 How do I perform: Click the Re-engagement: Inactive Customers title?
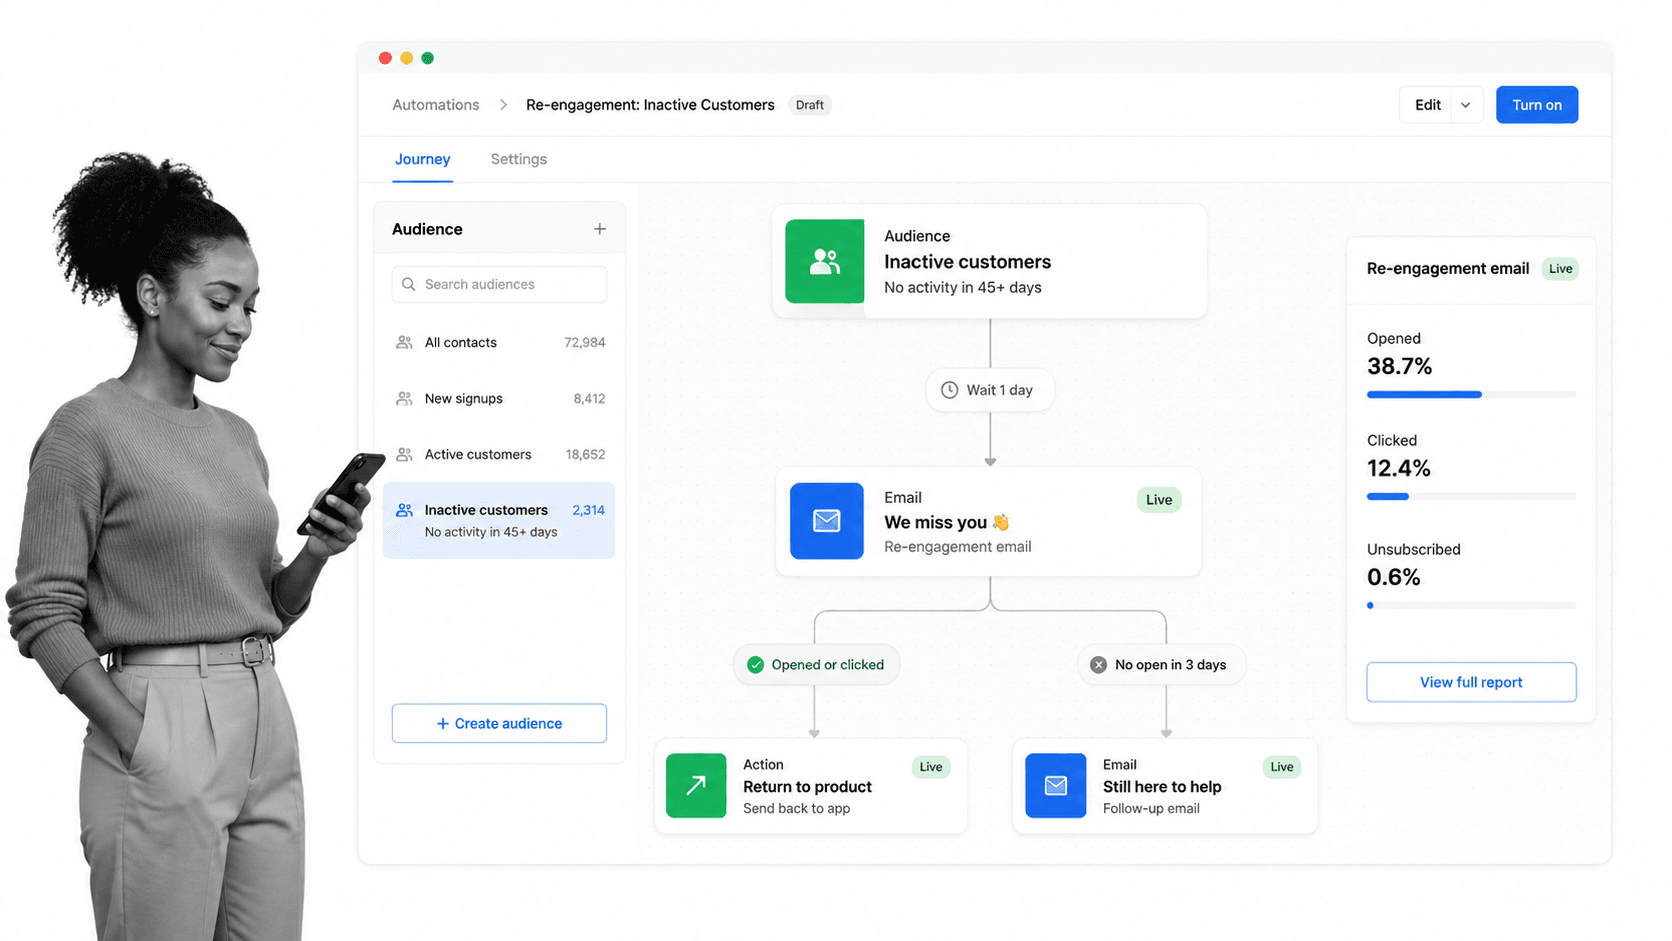pos(650,105)
